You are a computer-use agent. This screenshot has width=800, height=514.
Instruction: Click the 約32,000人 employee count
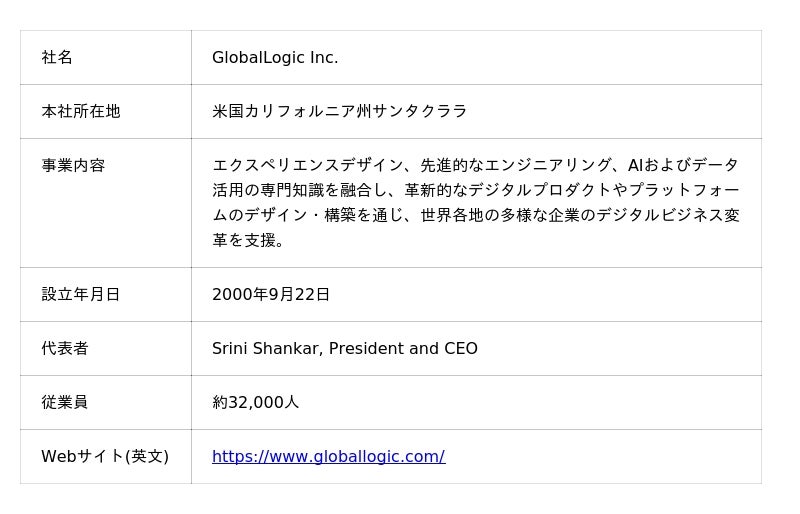pos(255,403)
